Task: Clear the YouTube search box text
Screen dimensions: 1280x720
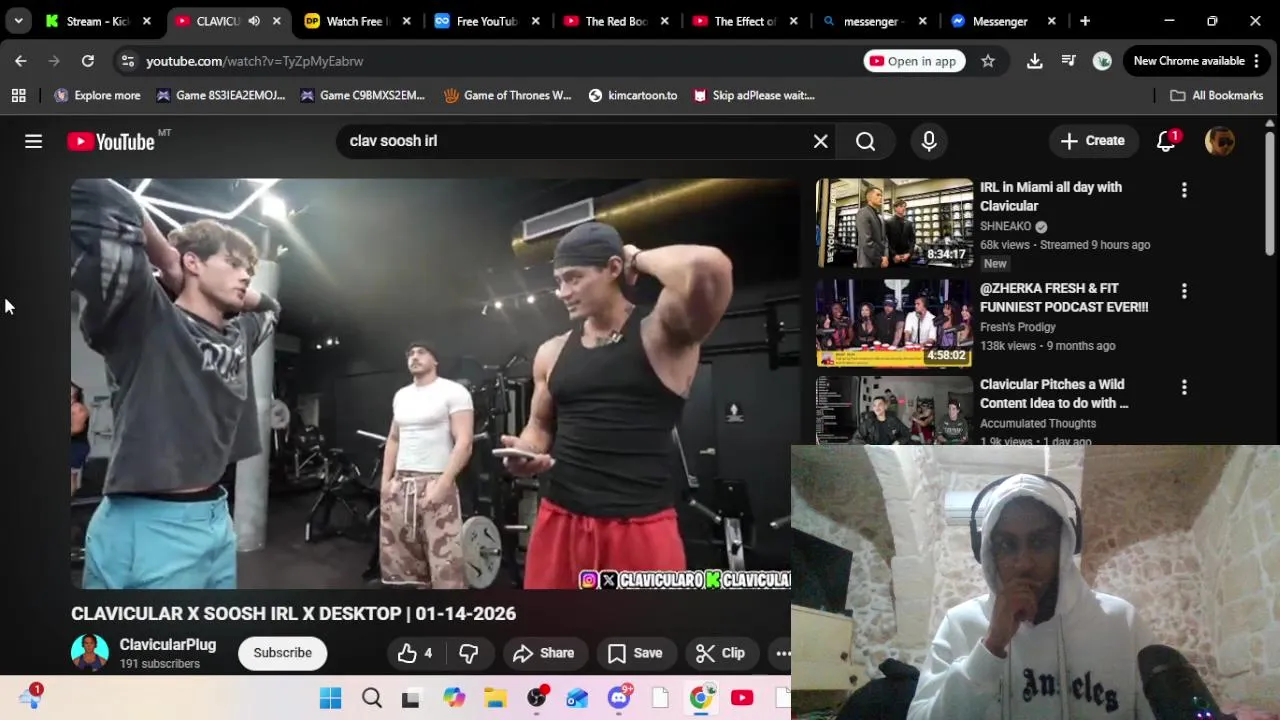Action: tap(820, 141)
